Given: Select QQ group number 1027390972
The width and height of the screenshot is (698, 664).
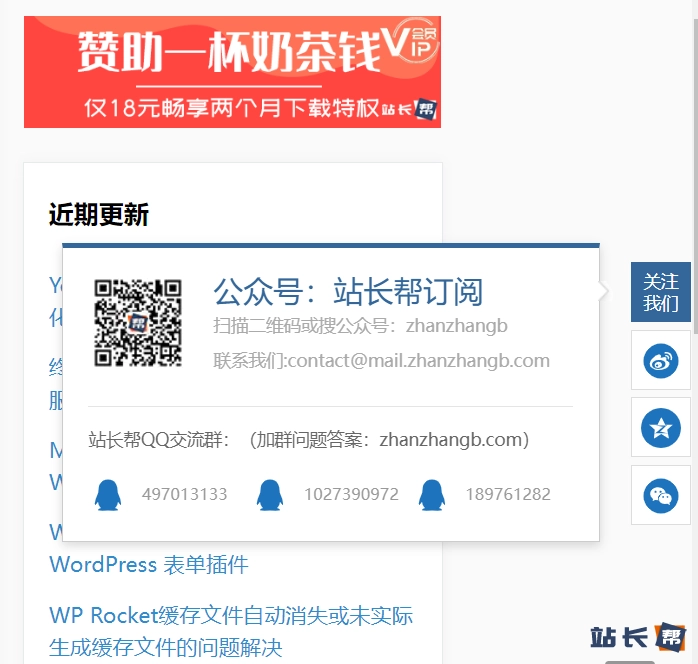Looking at the screenshot, I should click(351, 495).
